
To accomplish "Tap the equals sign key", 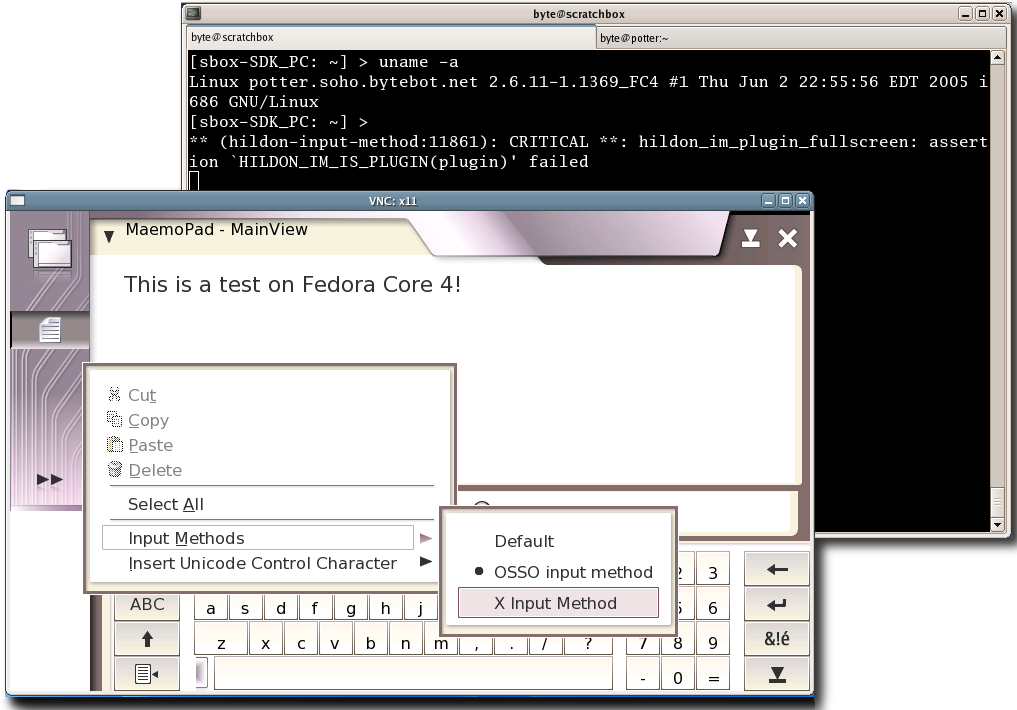I will tap(713, 676).
